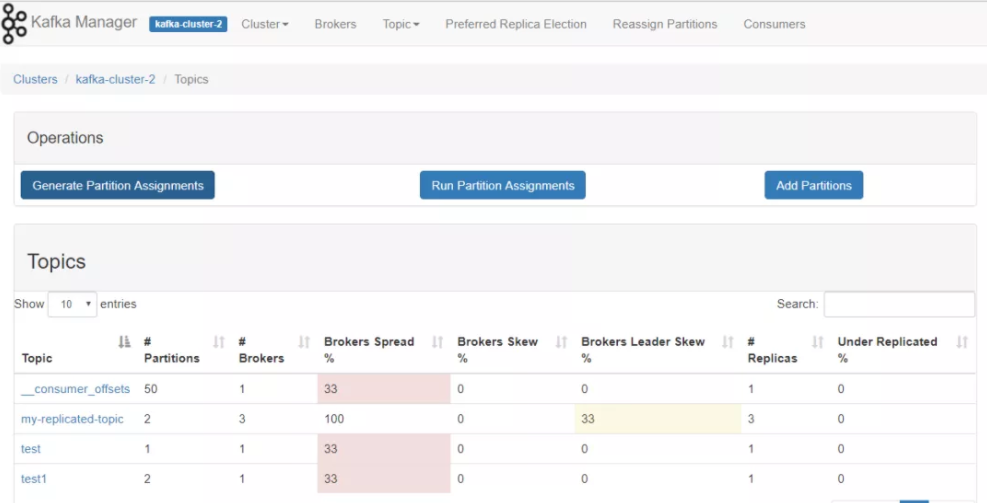Click the Kafka Manager logo icon
Screen dimensions: 987x503
(x=14, y=24)
